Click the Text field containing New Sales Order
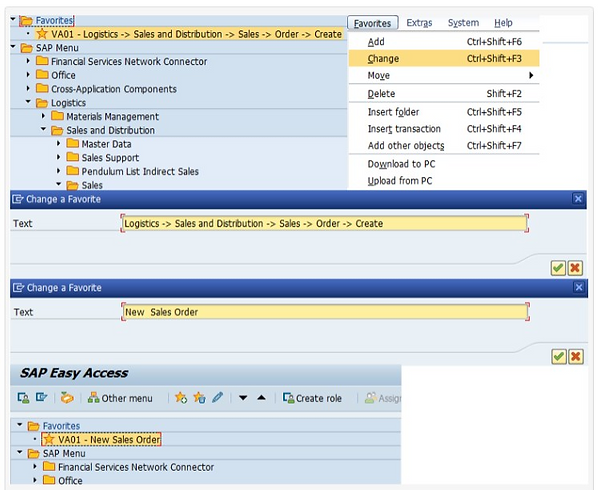The height and width of the screenshot is (490, 600). pyautogui.click(x=325, y=312)
